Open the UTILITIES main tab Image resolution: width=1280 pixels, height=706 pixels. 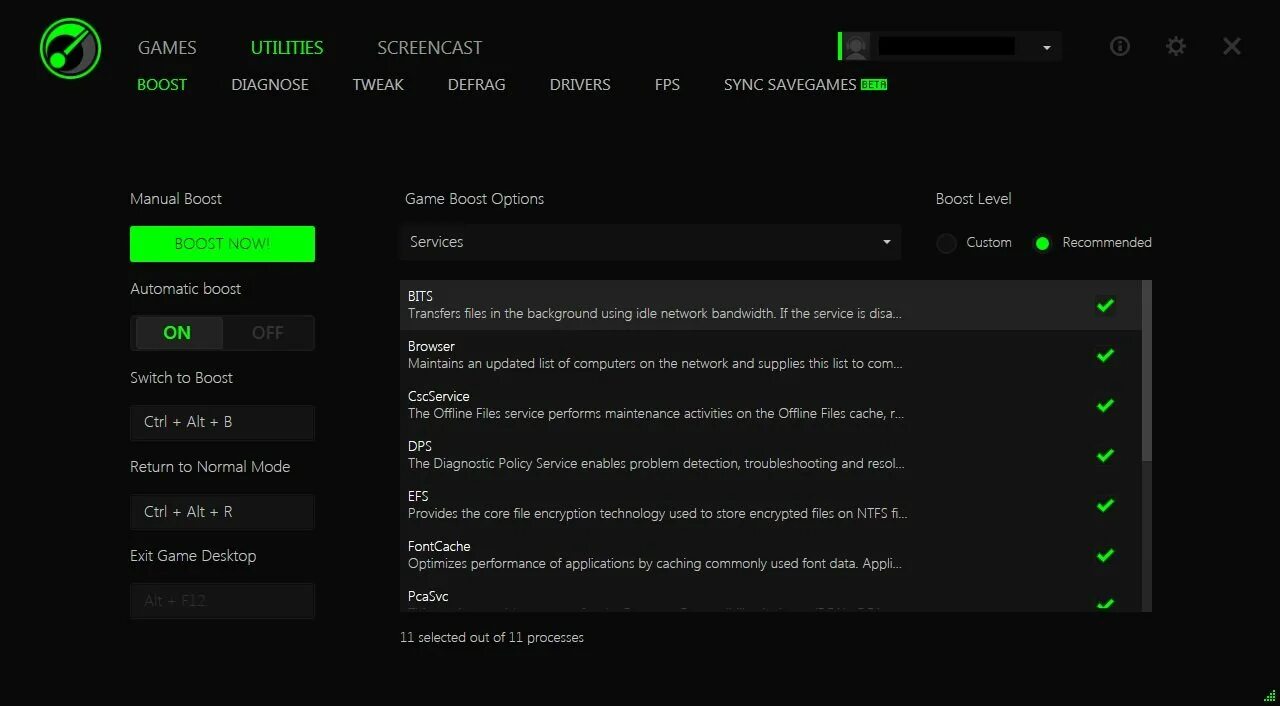(x=287, y=48)
